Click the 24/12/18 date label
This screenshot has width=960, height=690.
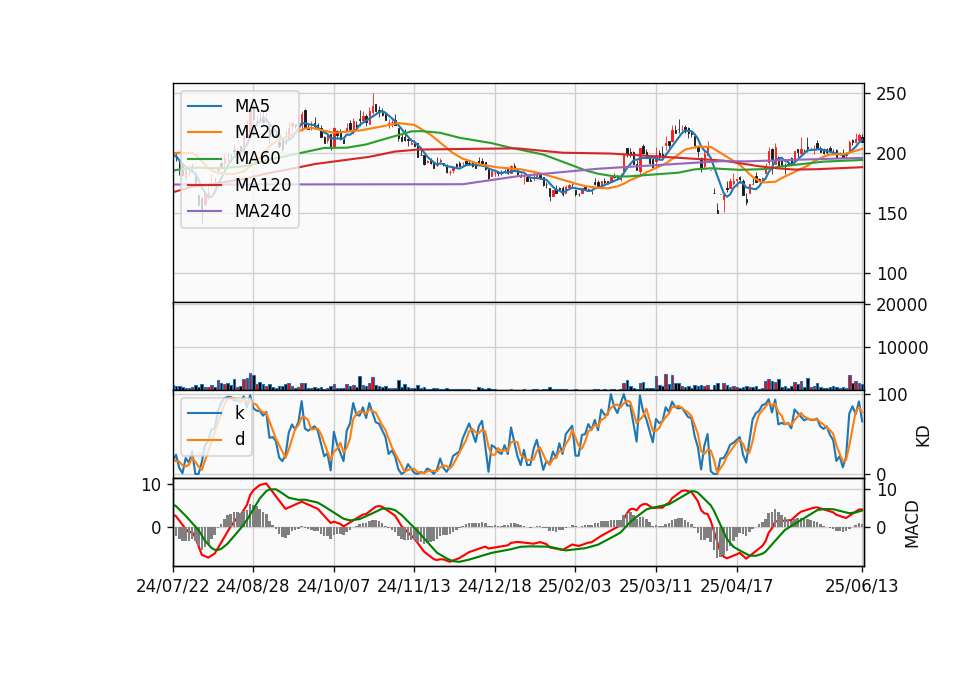[x=495, y=586]
